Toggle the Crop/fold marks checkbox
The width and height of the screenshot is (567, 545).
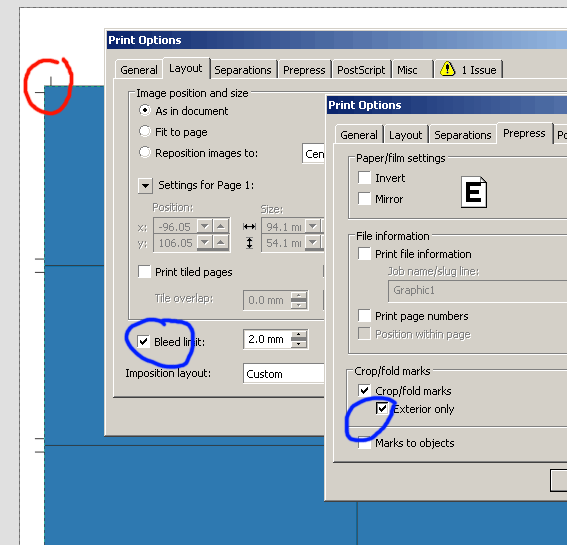tap(364, 390)
